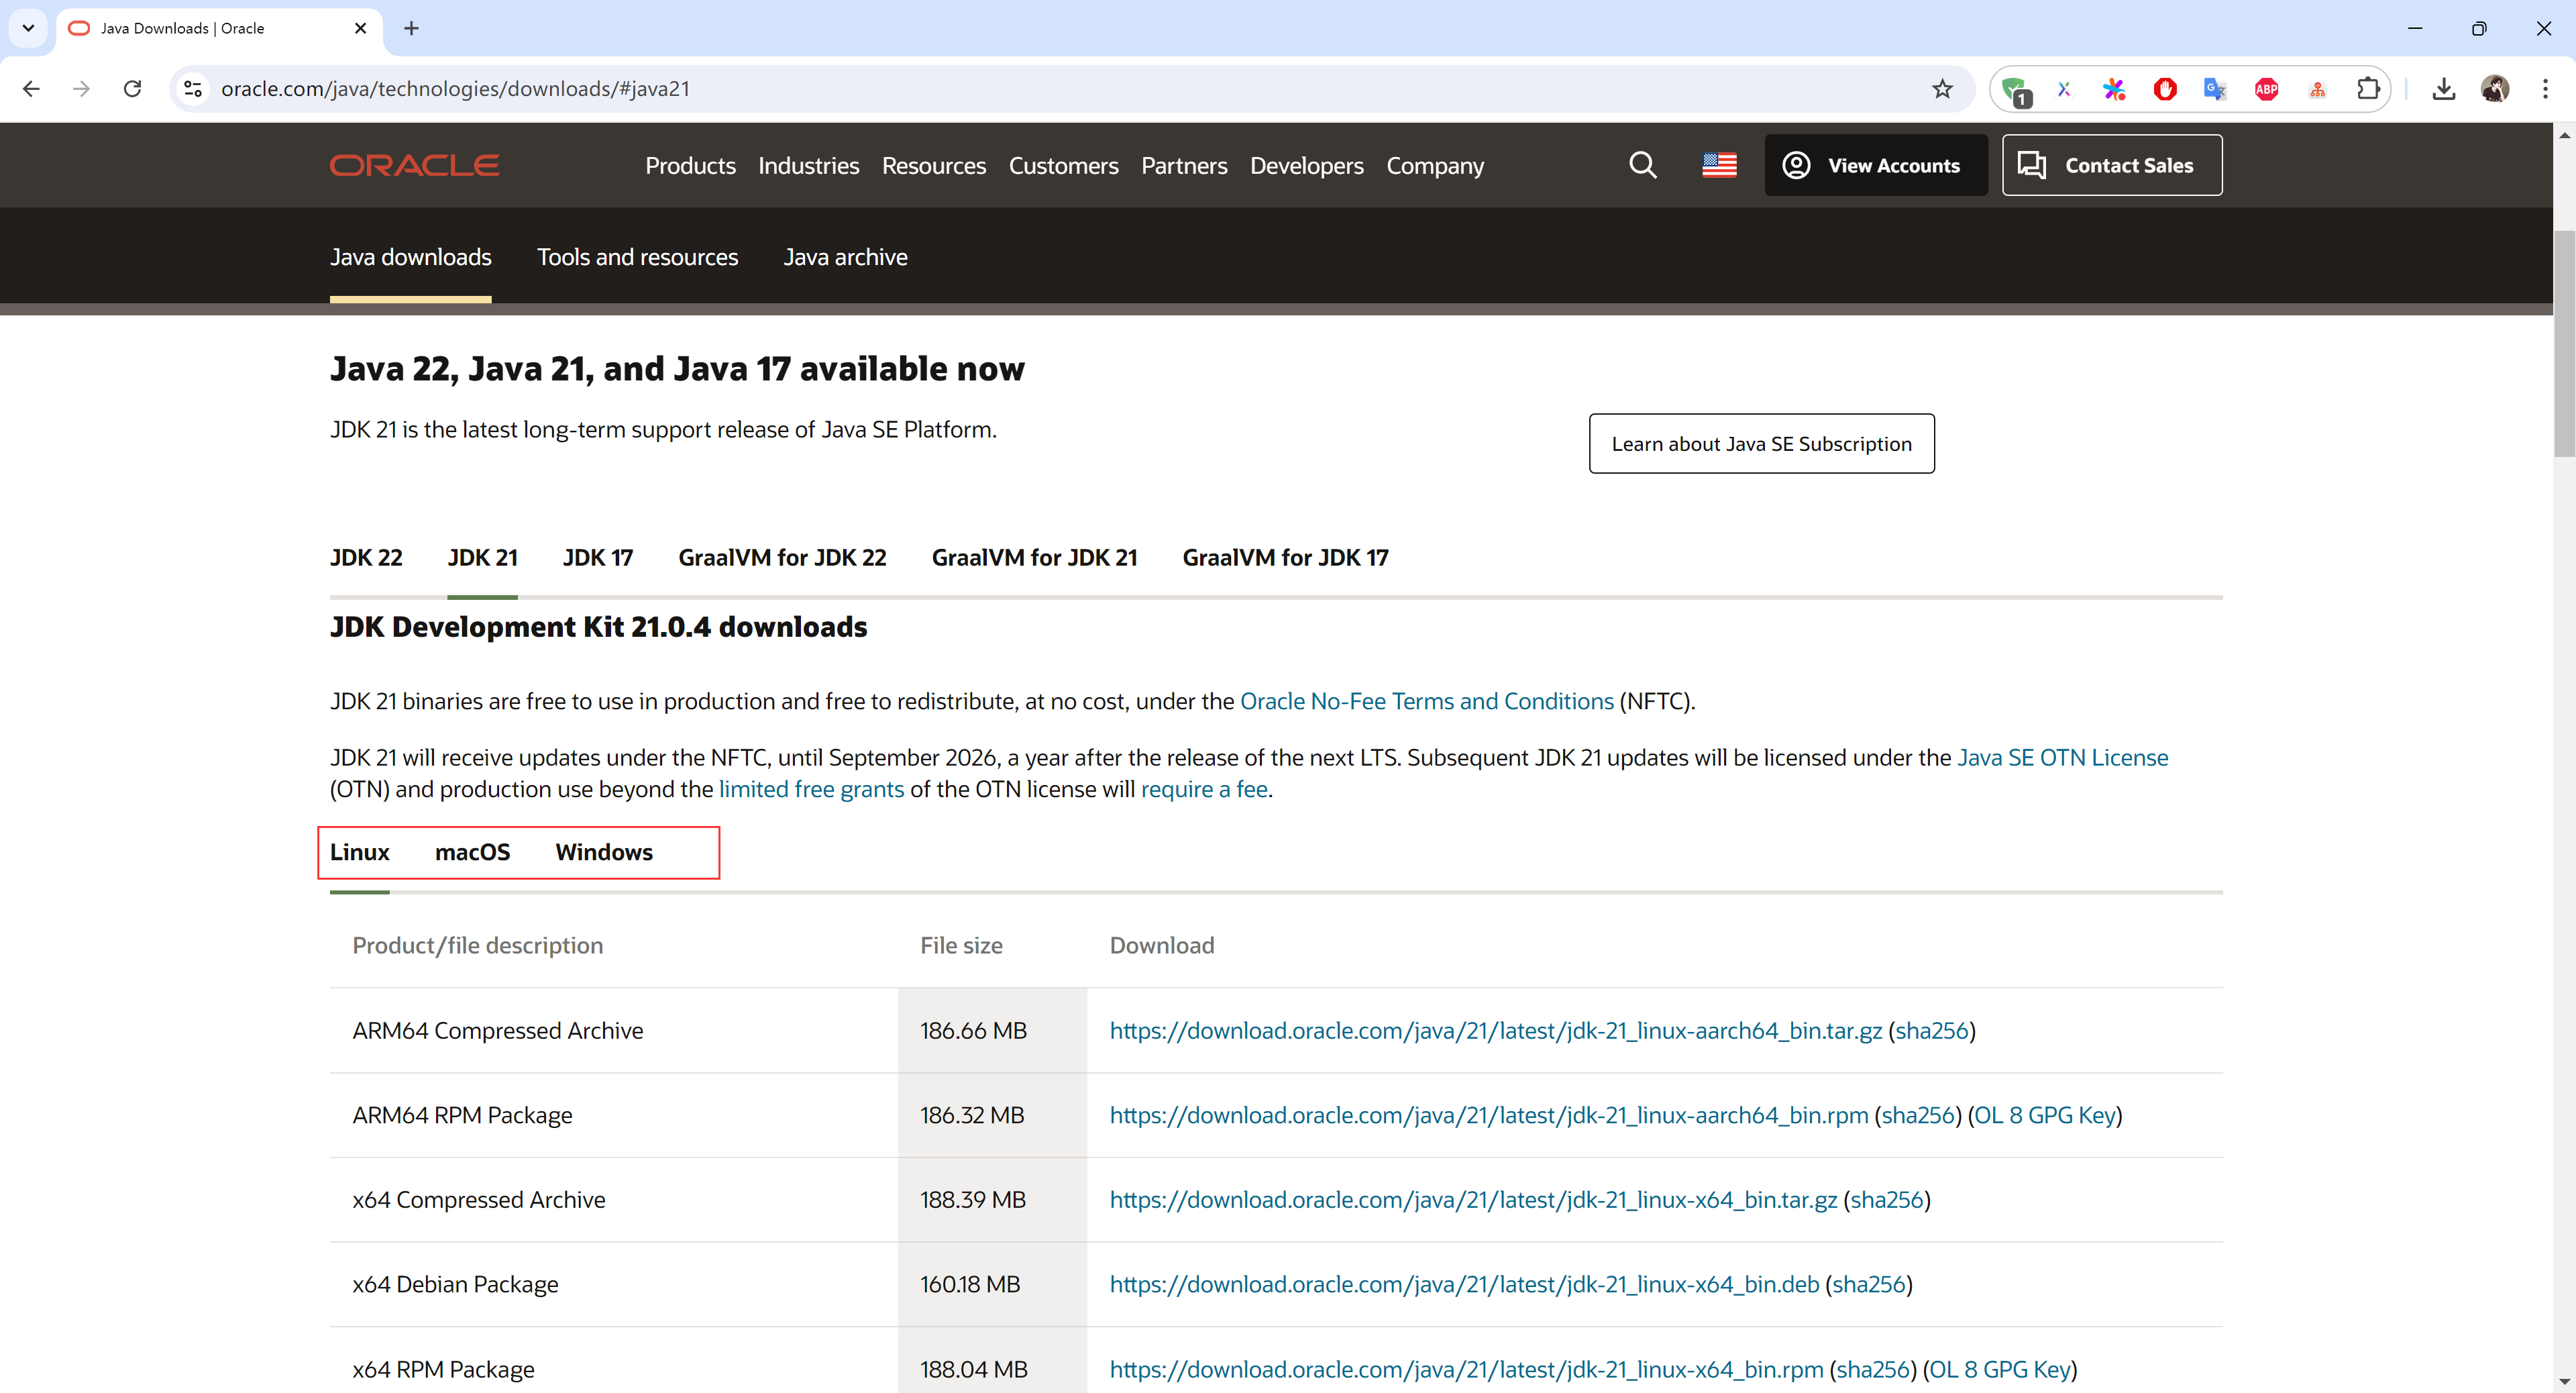Open Chrome downloads tray icon
Viewport: 2576px width, 1393px height.
pyautogui.click(x=2443, y=89)
